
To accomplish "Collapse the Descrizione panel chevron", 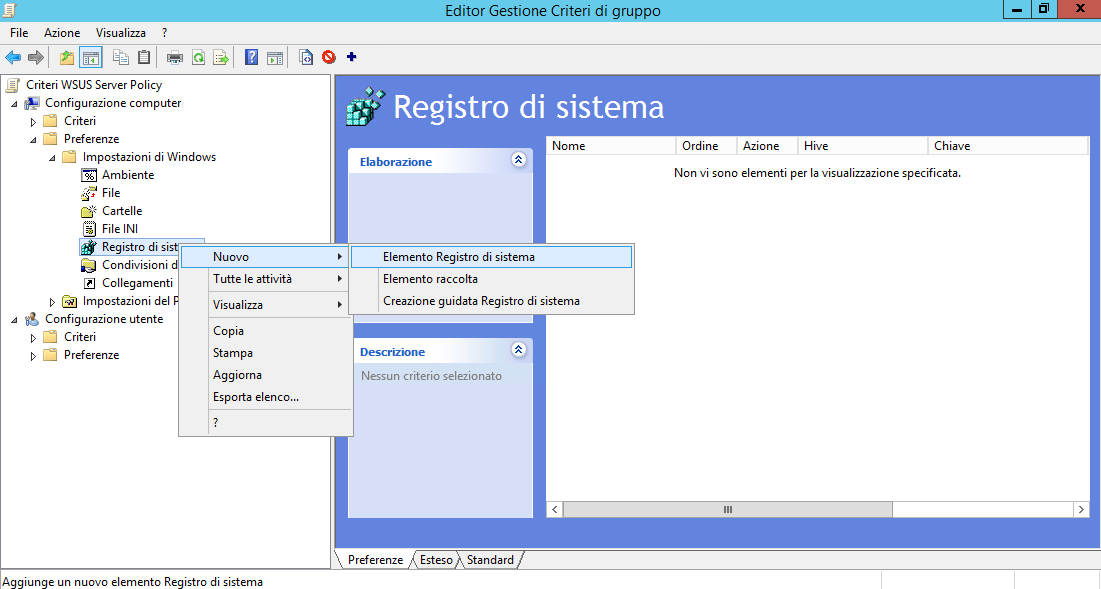I will pos(518,350).
